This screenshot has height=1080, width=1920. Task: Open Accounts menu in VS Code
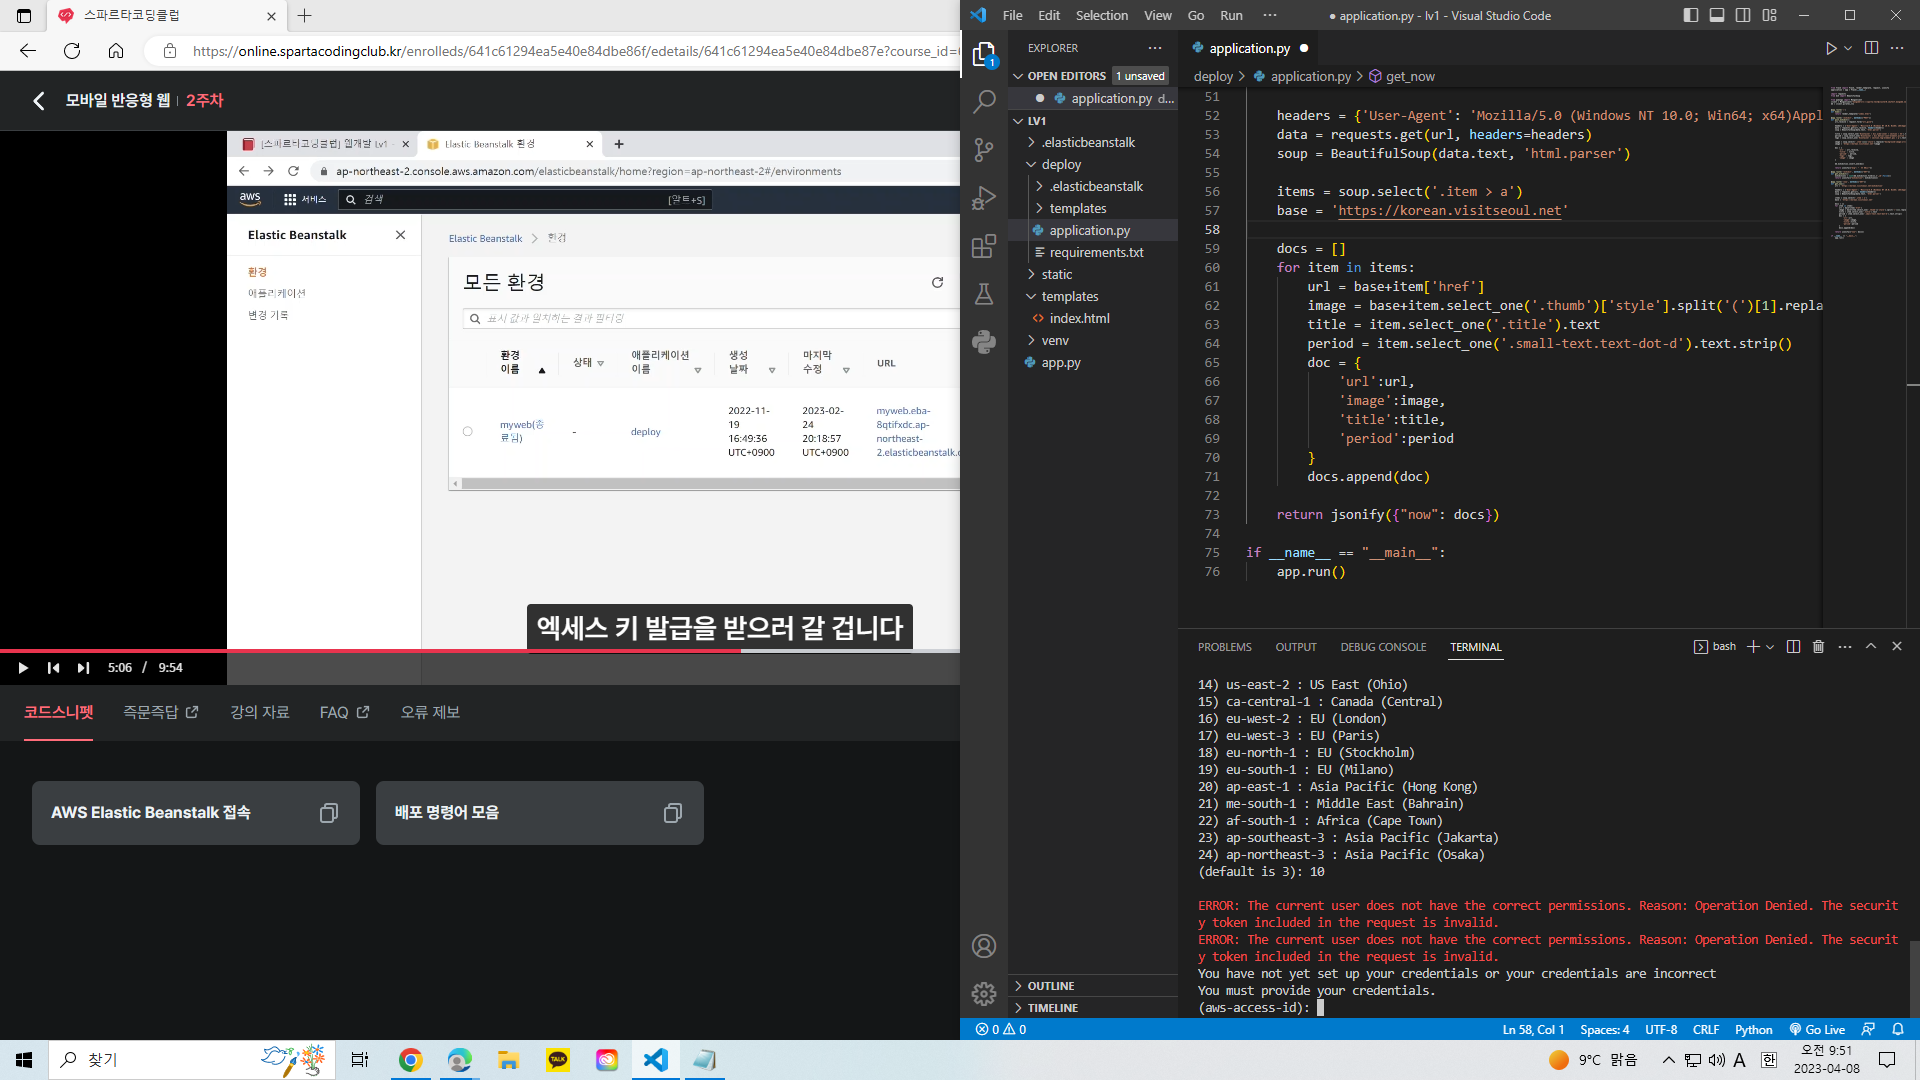(984, 946)
